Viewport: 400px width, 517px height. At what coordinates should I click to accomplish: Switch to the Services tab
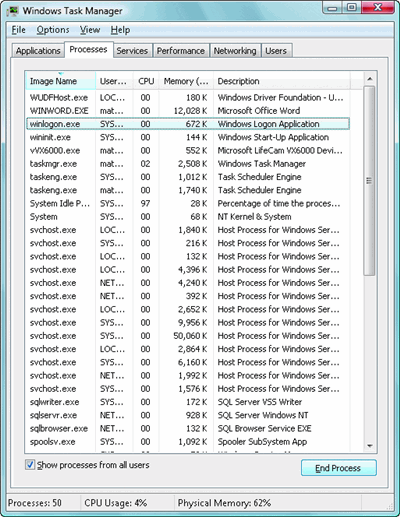click(x=132, y=51)
